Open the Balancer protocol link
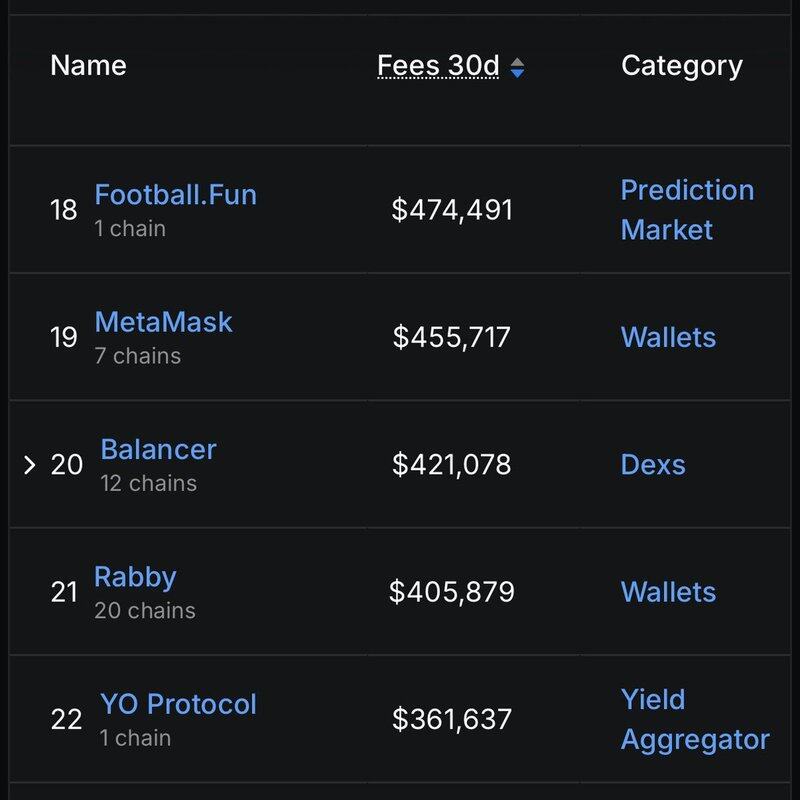 coord(158,449)
